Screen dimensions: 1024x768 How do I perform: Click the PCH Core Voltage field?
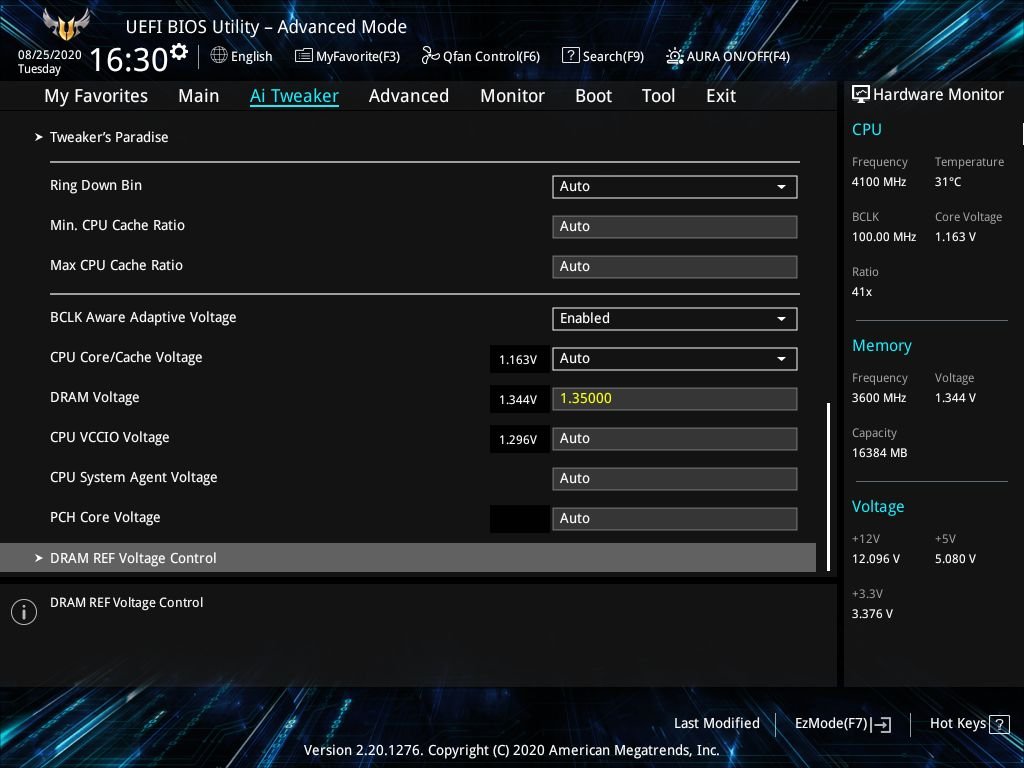click(674, 518)
